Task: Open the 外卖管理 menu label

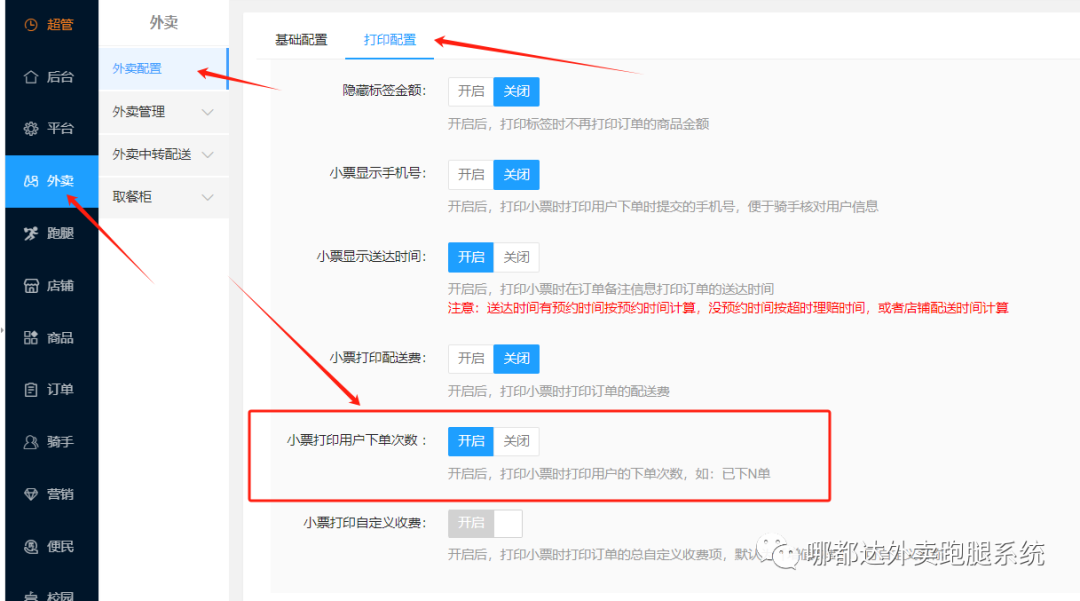Action: pyautogui.click(x=138, y=112)
